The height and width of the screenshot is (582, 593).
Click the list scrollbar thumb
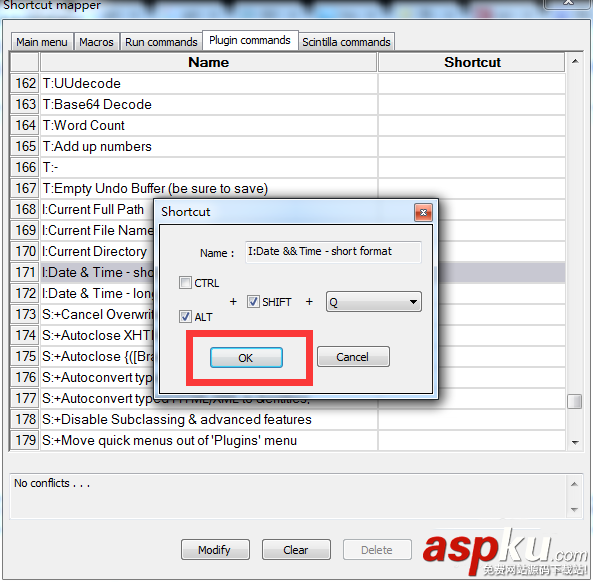pos(575,401)
